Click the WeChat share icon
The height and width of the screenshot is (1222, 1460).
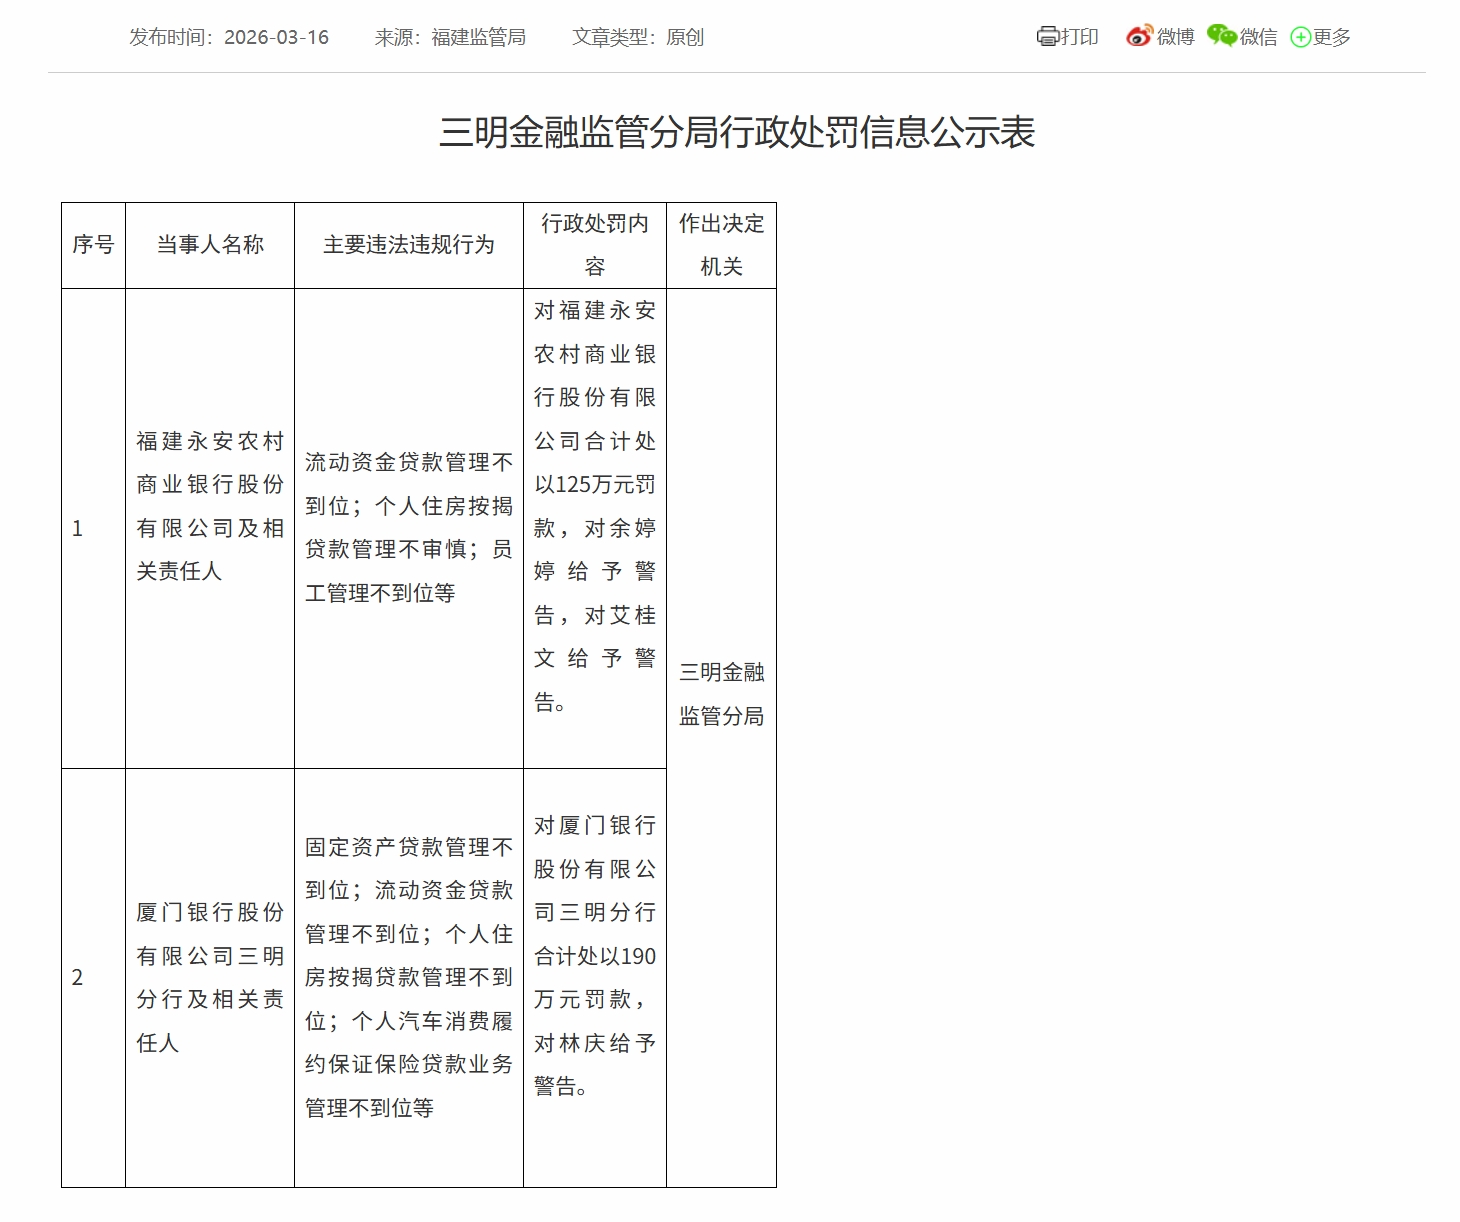(1221, 36)
